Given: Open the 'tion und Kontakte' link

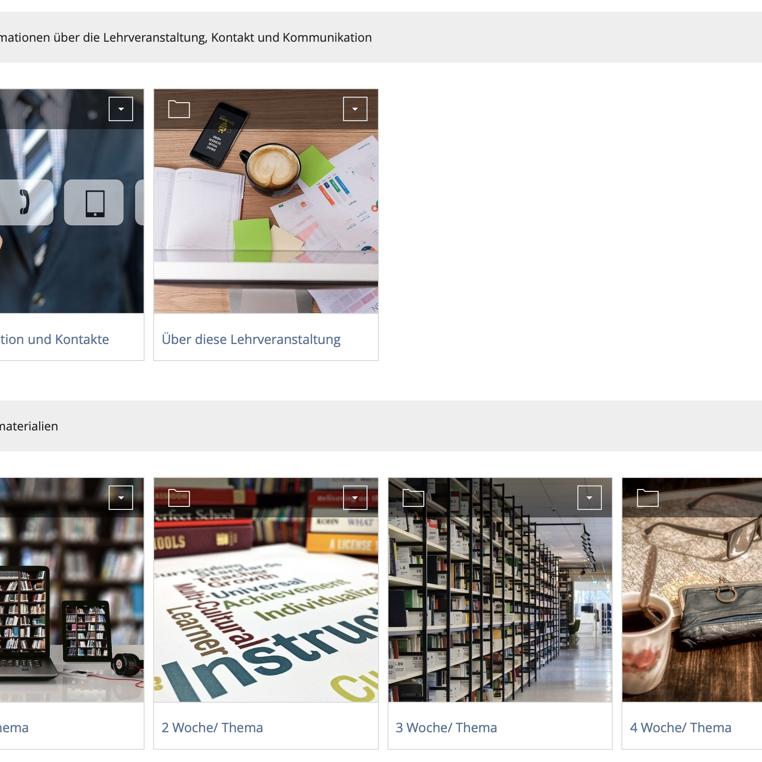Looking at the screenshot, I should click(54, 339).
